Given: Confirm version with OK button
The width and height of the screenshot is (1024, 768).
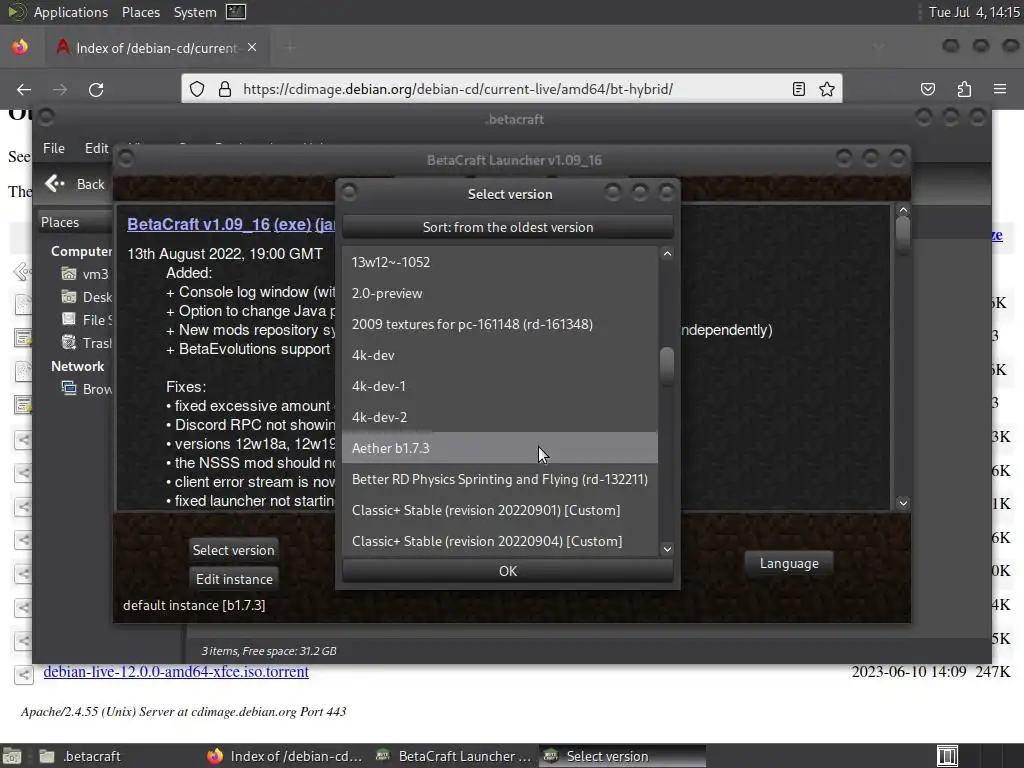Looking at the screenshot, I should click(x=507, y=571).
